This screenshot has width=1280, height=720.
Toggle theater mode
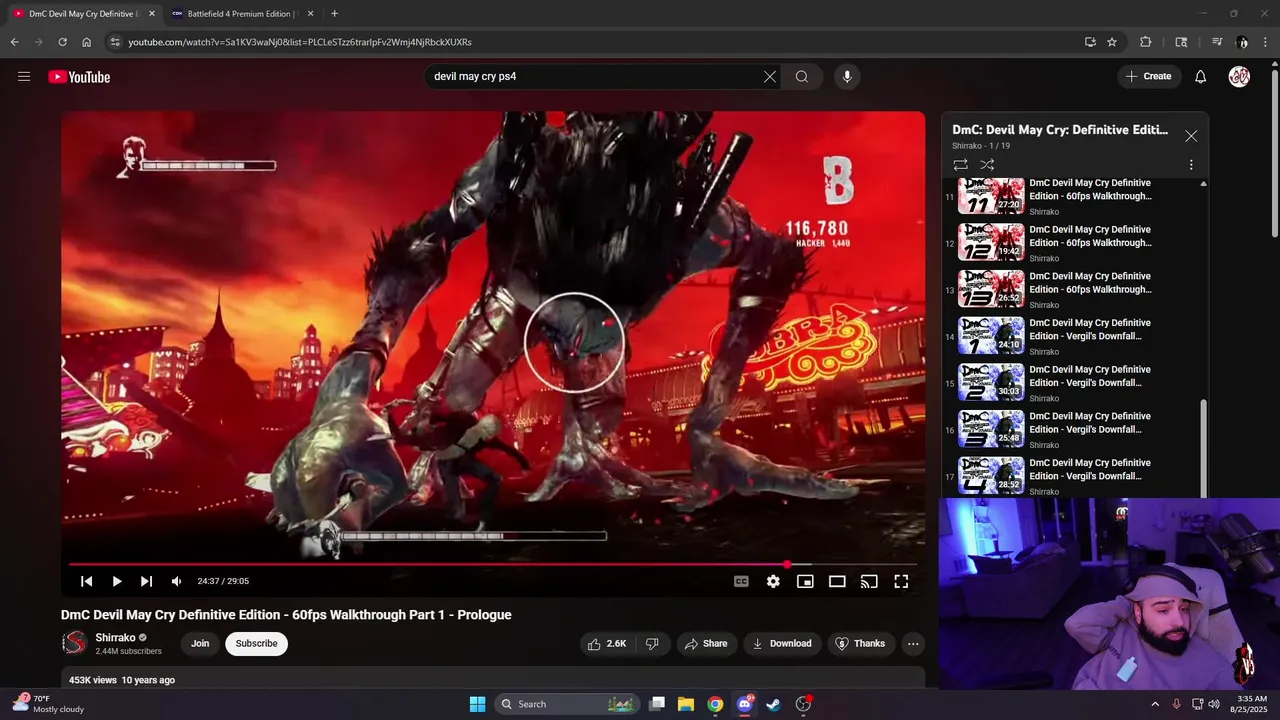tap(837, 581)
